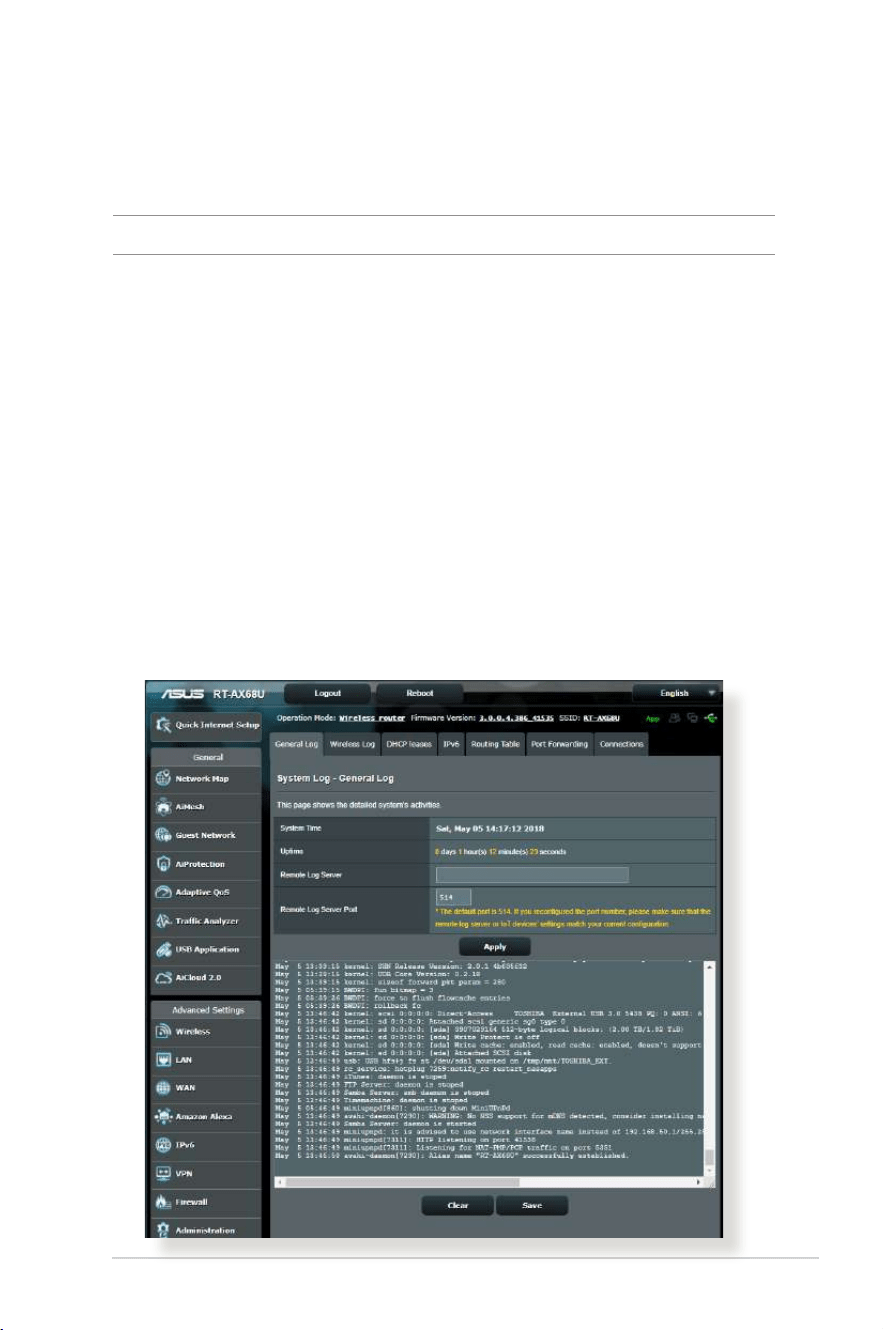Viewport: 883px width, 1330px height.
Task: Click the Clear log button
Action: tap(457, 1205)
